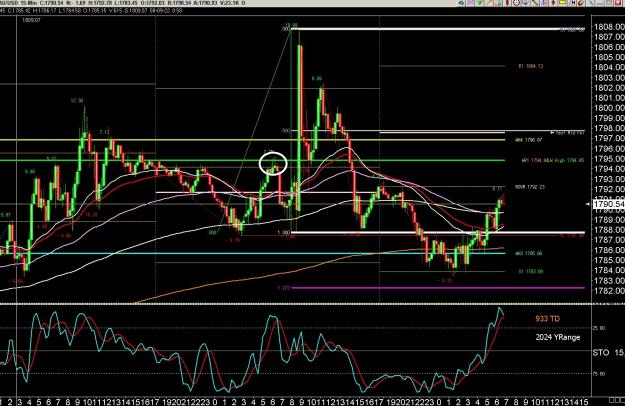Click the cursor data readout line dated 08-09-22

91,11
